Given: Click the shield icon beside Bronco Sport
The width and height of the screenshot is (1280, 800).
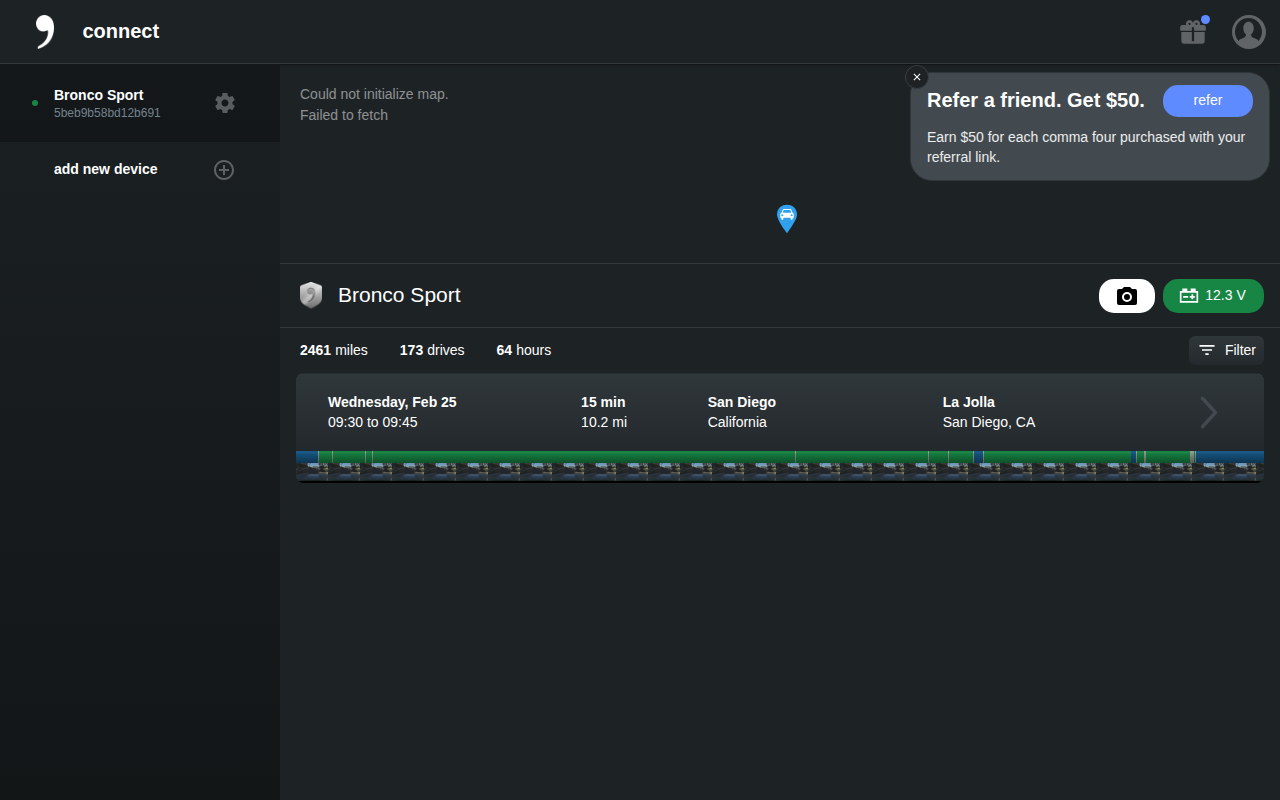Looking at the screenshot, I should pyautogui.click(x=311, y=295).
